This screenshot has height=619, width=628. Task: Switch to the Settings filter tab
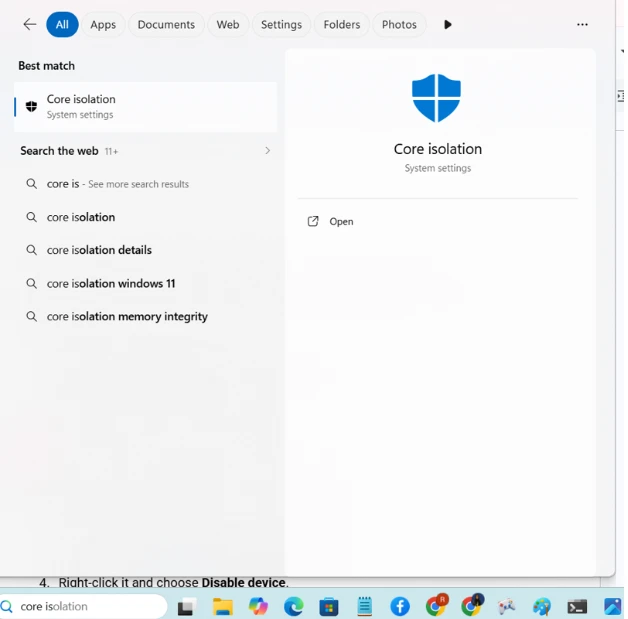pyautogui.click(x=281, y=24)
